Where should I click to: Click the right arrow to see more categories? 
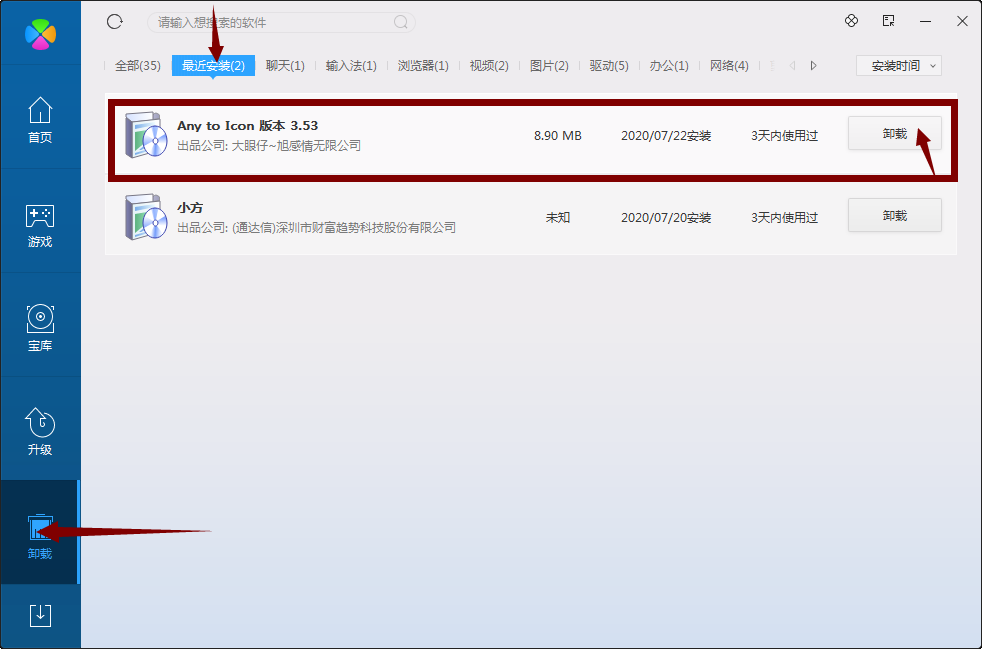click(813, 65)
